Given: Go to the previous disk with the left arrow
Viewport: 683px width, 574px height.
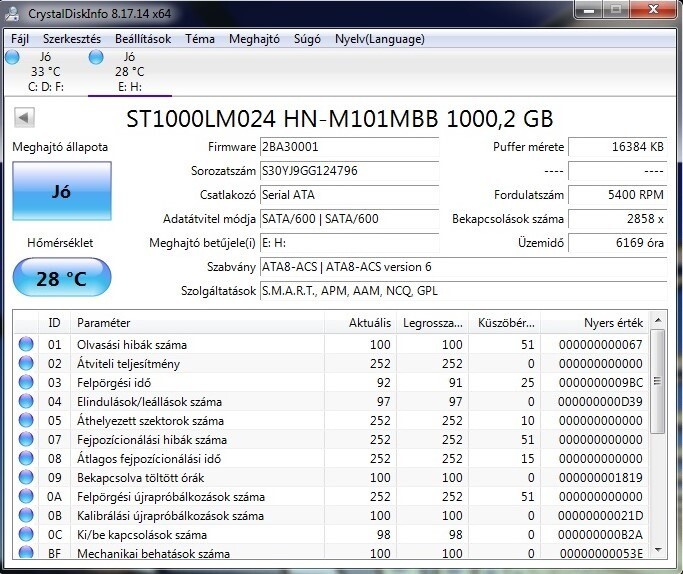Looking at the screenshot, I should coord(24,118).
